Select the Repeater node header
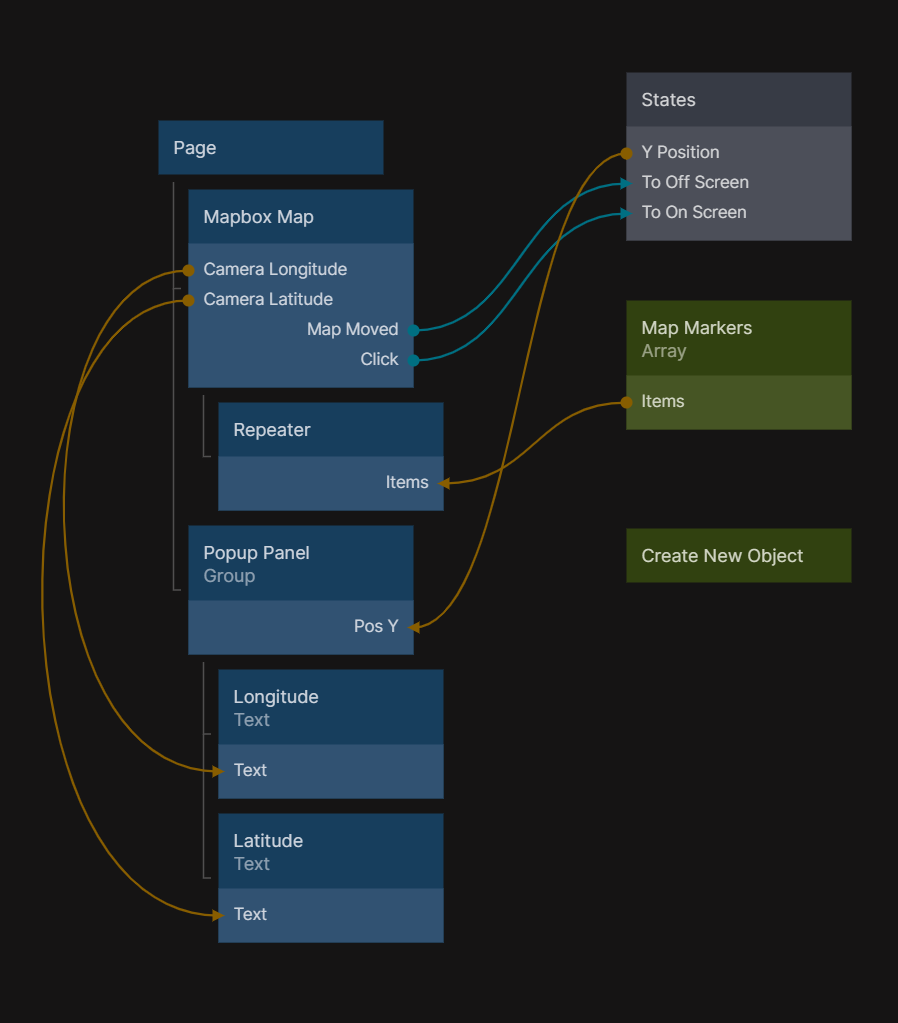The image size is (898, 1023). click(330, 430)
